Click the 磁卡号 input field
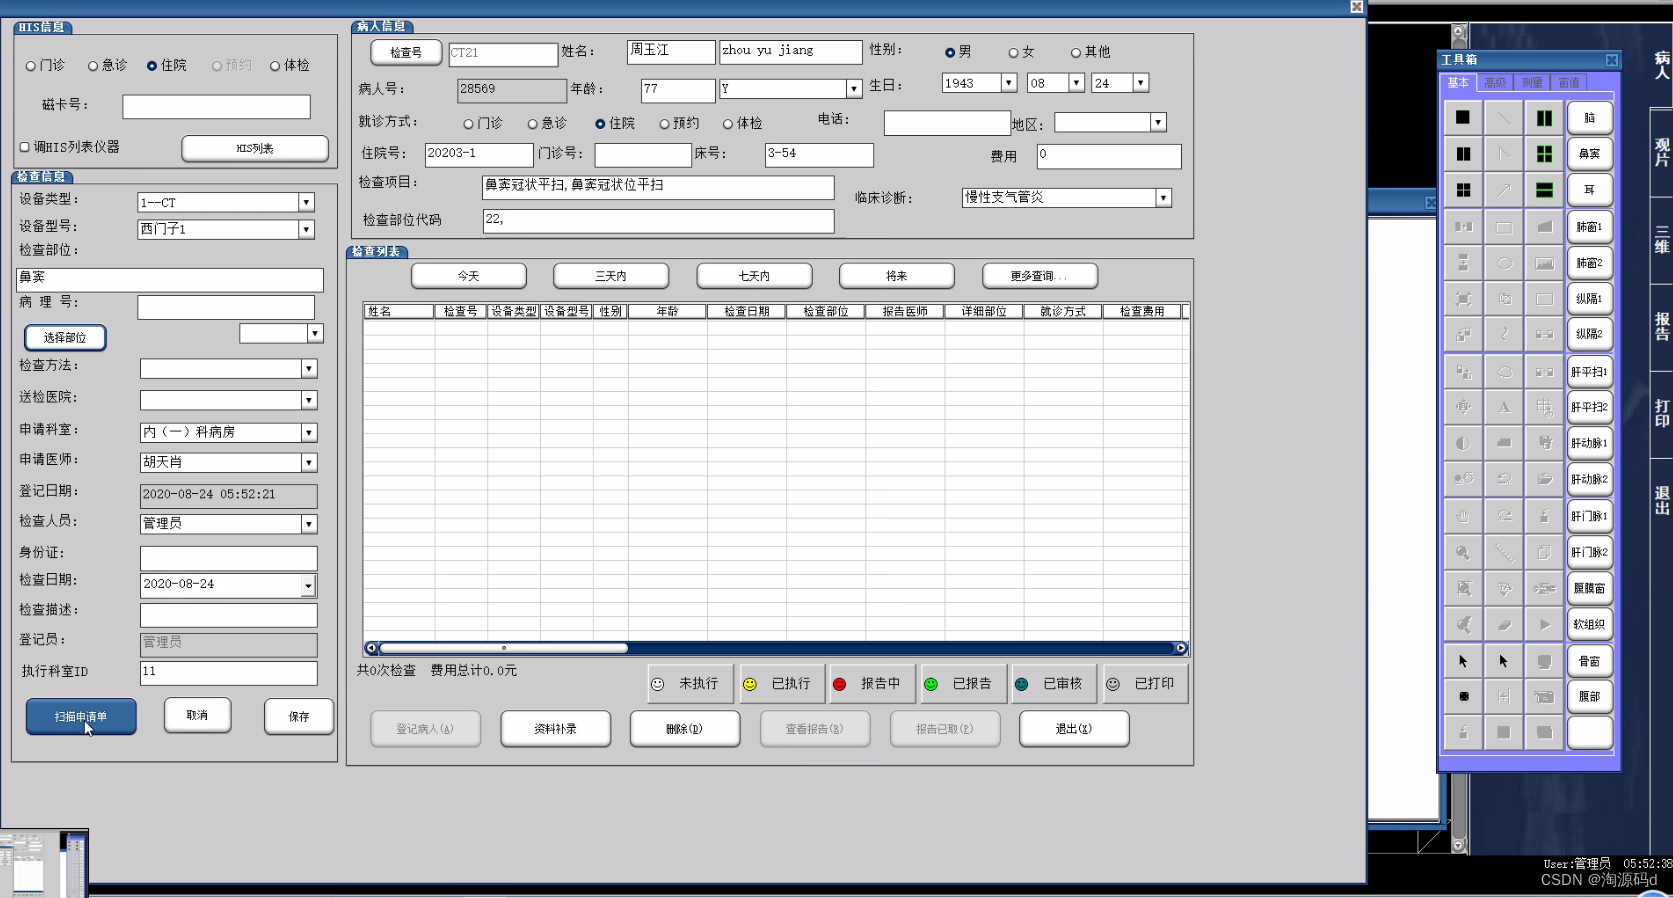The height and width of the screenshot is (898, 1673). [216, 106]
